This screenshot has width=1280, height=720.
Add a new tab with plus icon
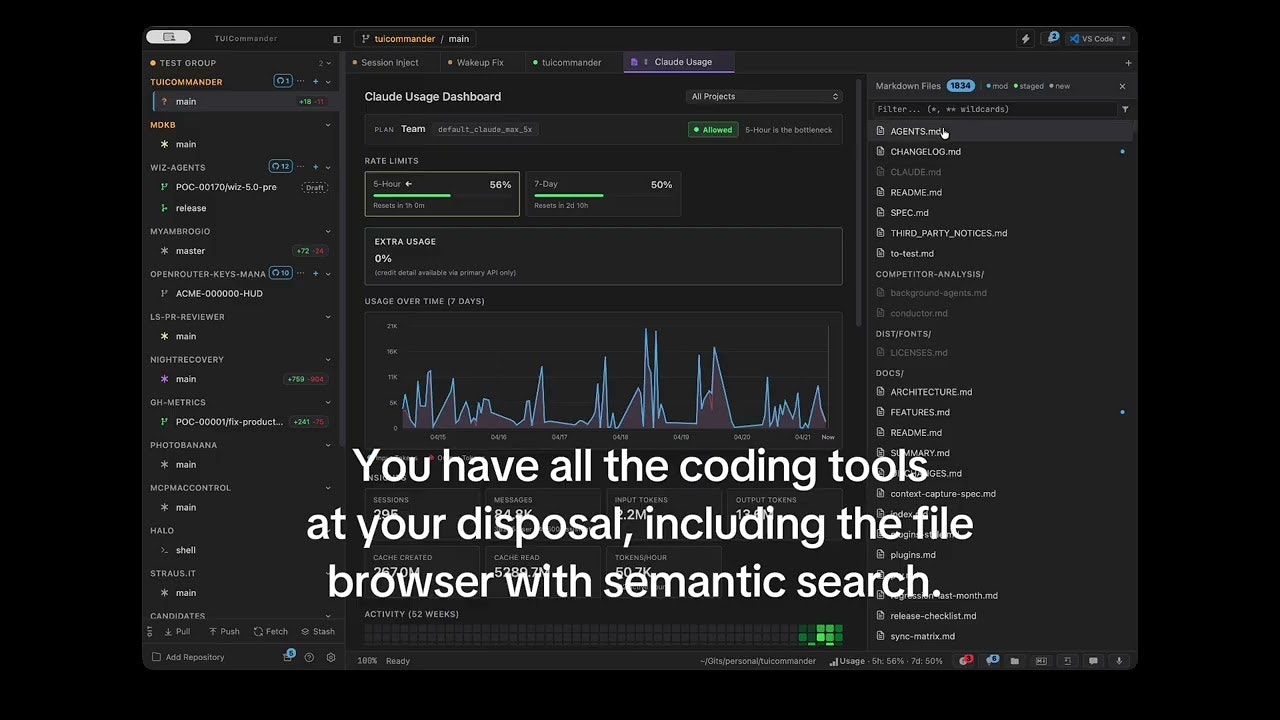pos(1128,63)
